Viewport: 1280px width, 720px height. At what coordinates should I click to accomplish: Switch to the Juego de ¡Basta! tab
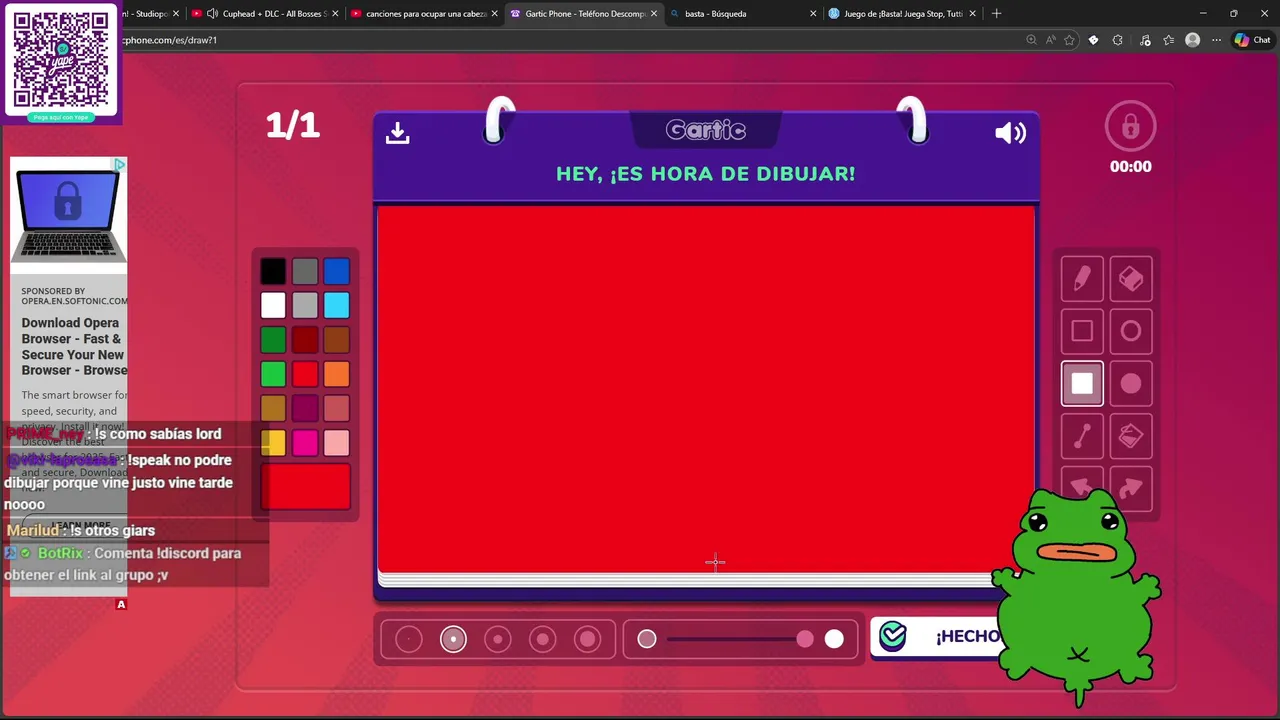(902, 14)
